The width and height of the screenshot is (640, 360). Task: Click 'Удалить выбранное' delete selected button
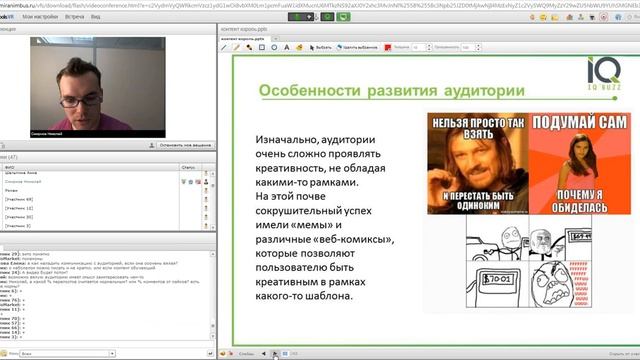[357, 47]
